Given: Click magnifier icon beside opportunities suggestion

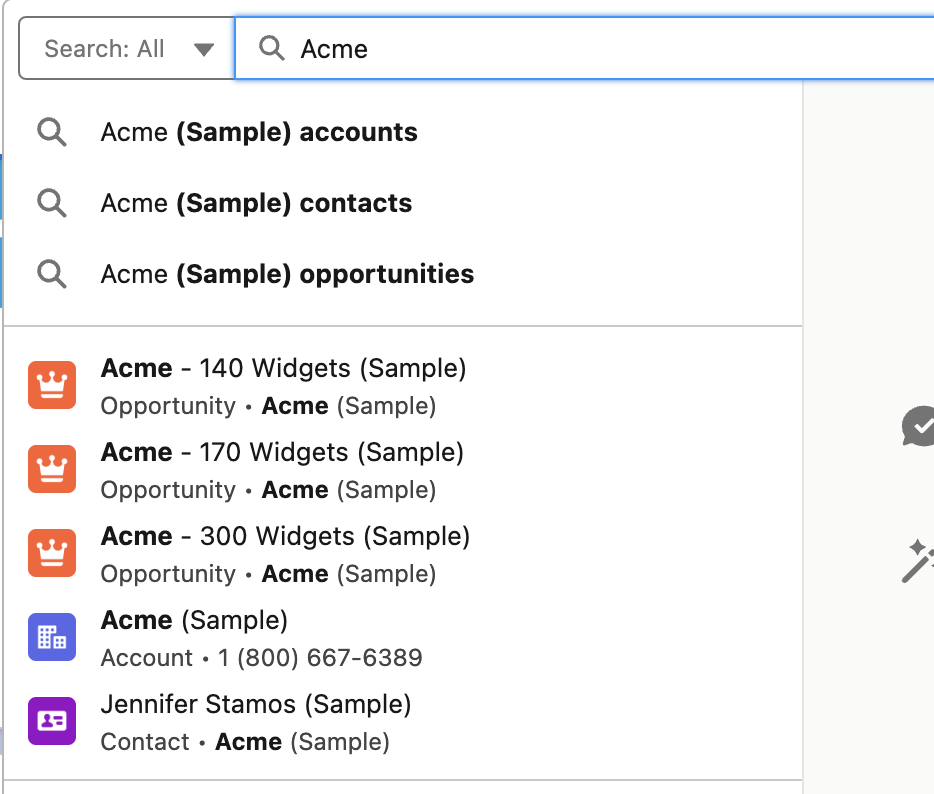Looking at the screenshot, I should (52, 274).
